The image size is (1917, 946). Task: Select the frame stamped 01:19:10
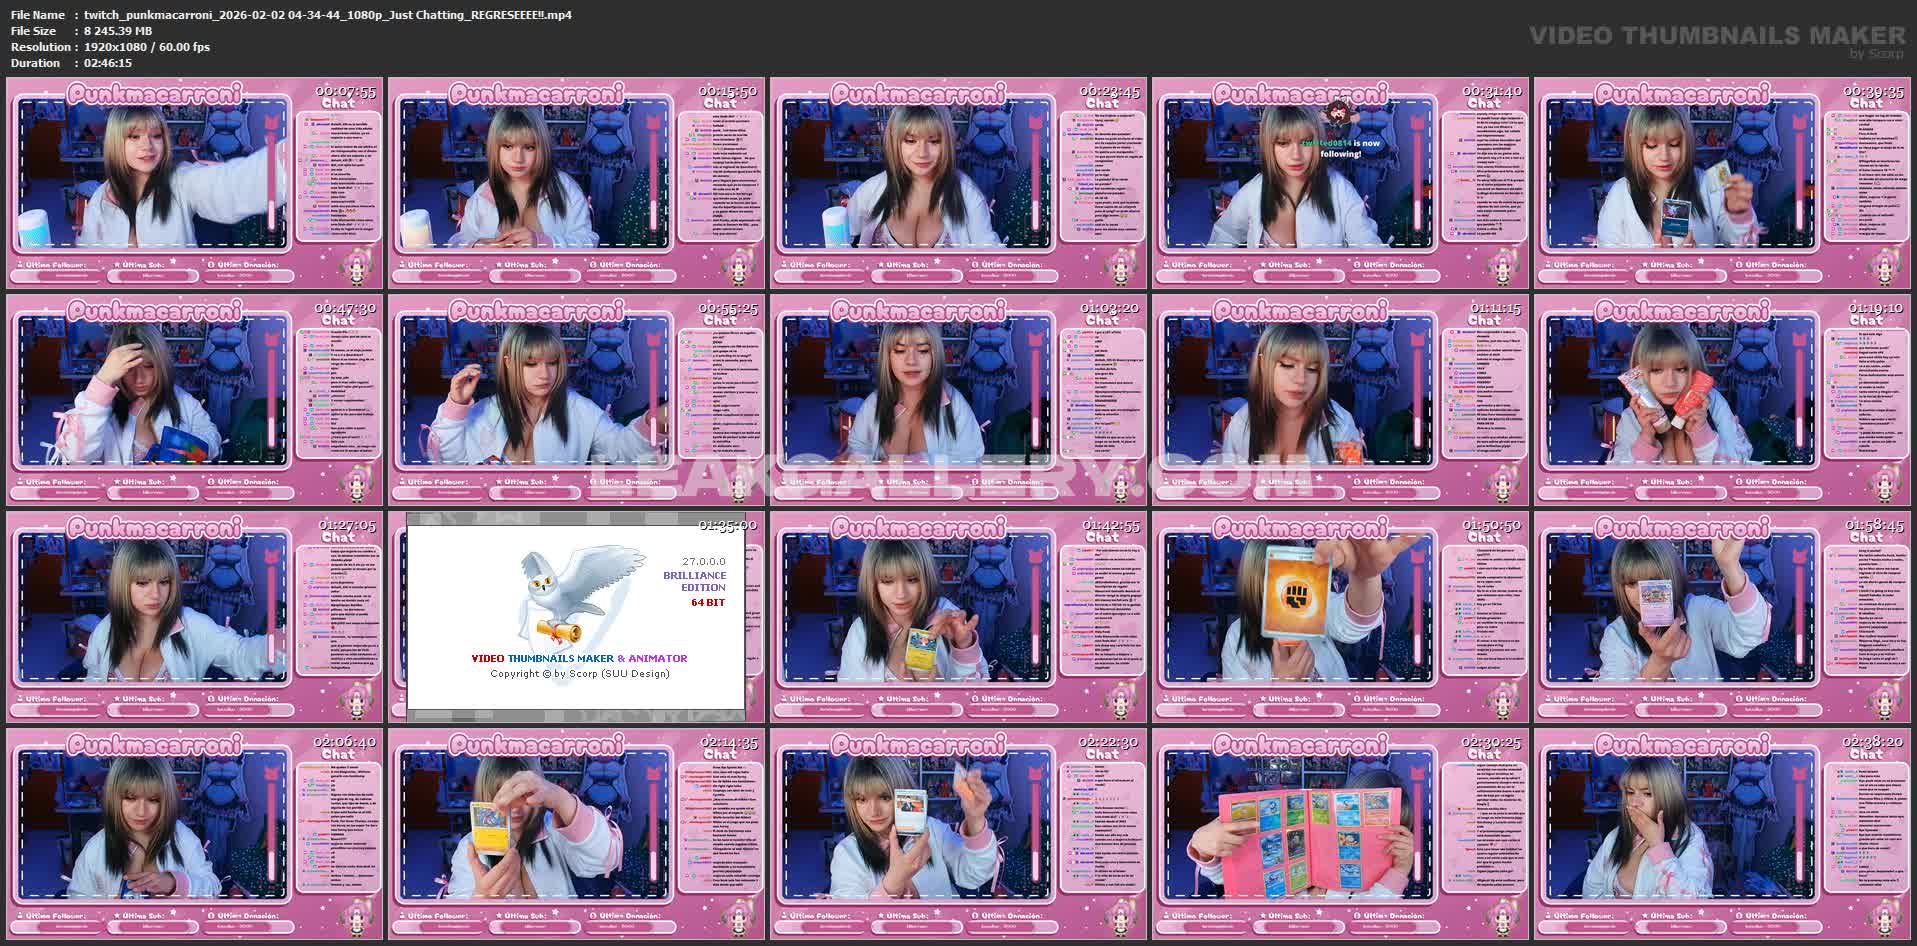tap(1722, 400)
